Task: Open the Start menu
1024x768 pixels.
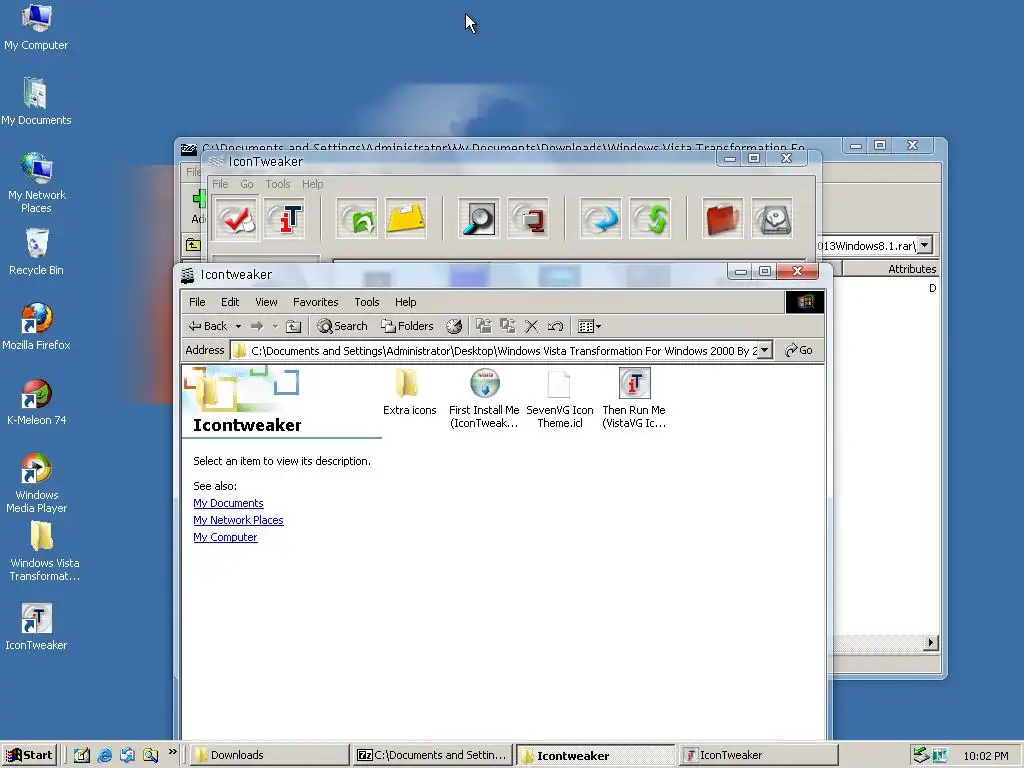Action: pos(29,755)
